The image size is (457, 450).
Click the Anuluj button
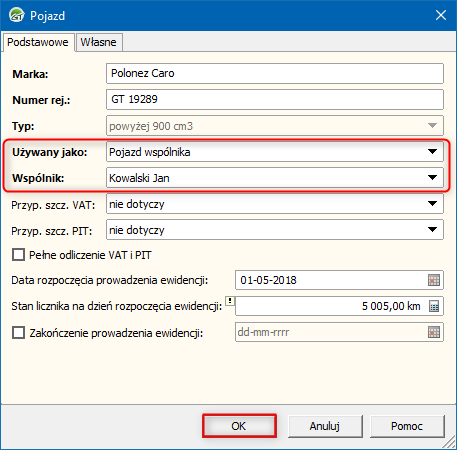click(325, 426)
